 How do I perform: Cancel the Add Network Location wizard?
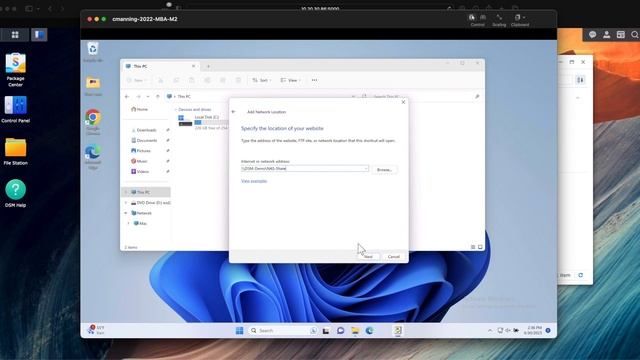point(393,257)
